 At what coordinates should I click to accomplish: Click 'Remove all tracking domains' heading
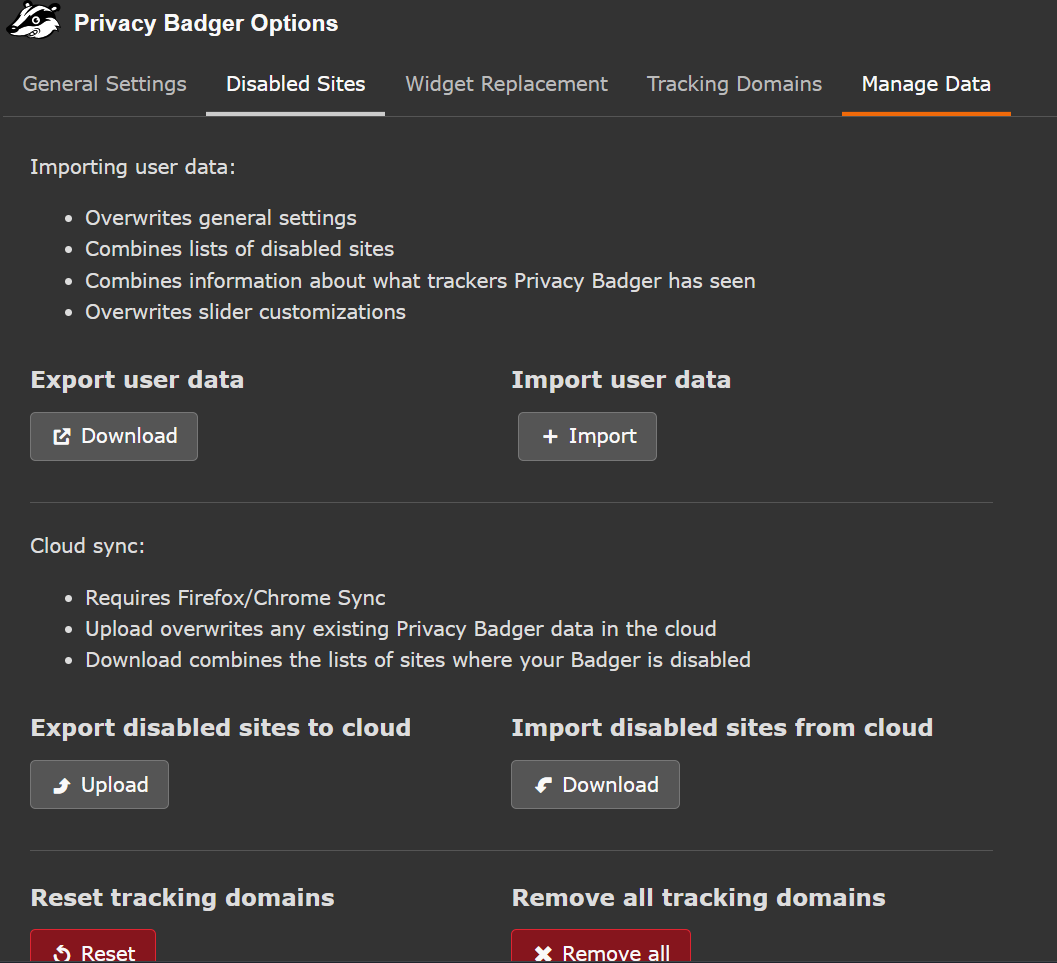click(x=698, y=898)
